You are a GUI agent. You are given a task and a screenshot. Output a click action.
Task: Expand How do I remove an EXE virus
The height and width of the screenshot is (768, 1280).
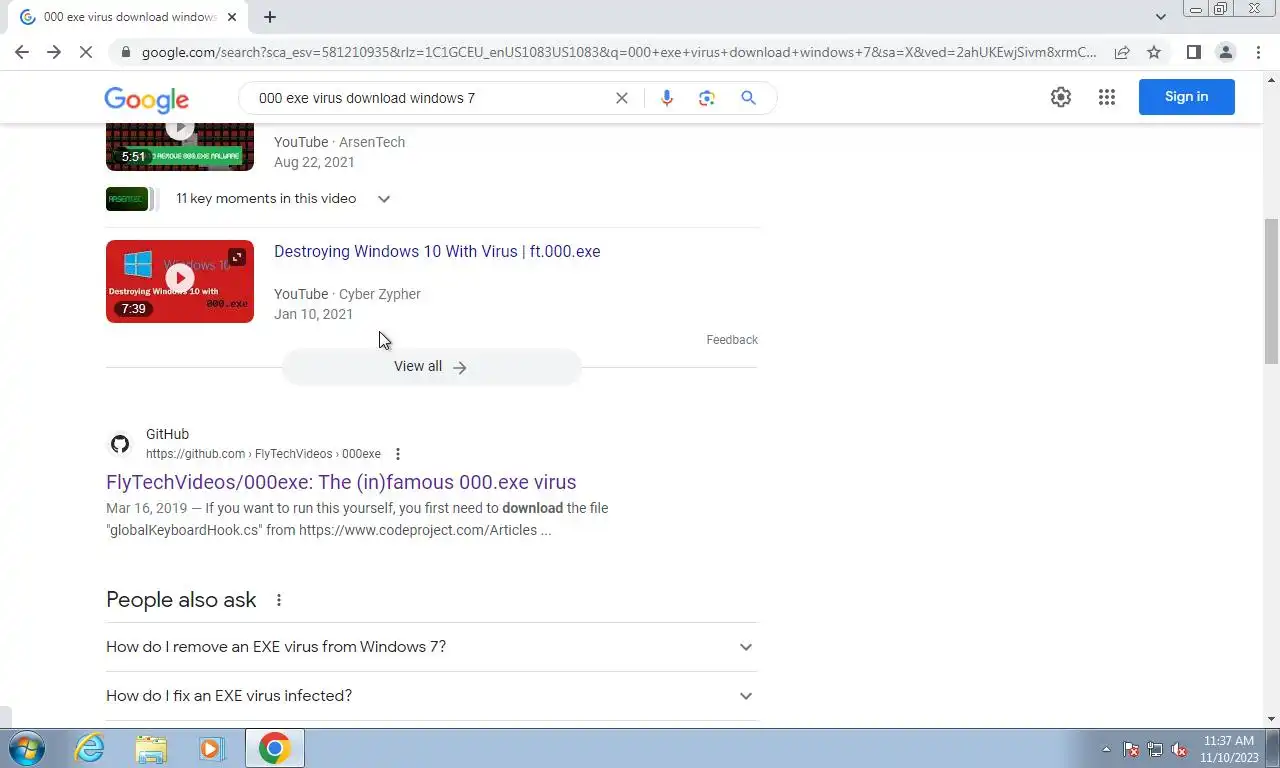click(x=431, y=647)
